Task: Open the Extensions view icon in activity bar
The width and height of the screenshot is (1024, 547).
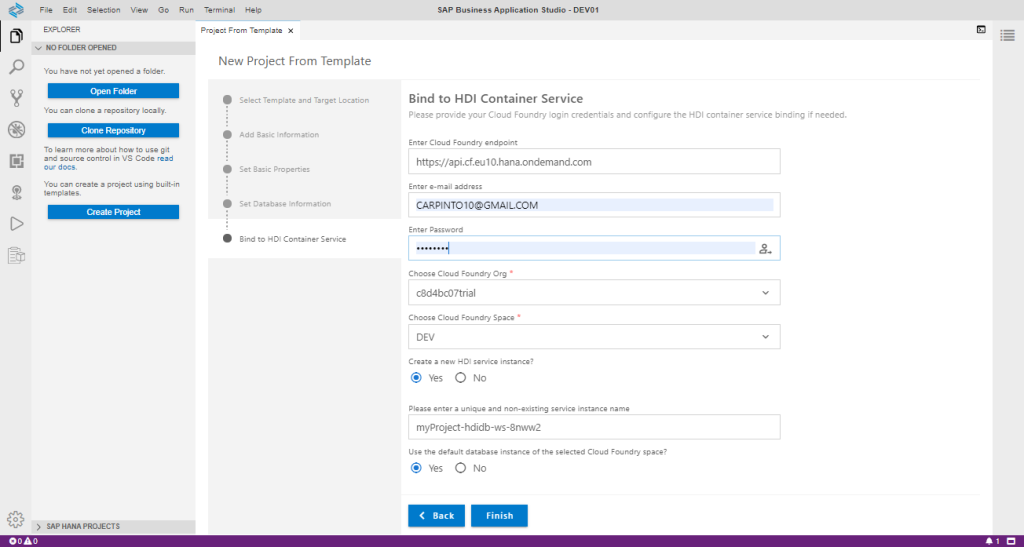Action: 16,161
